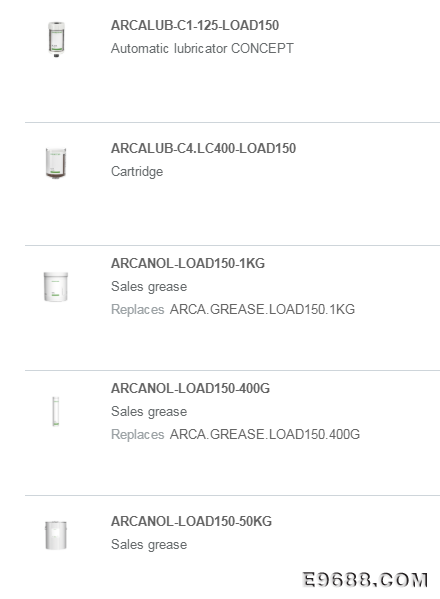Click the 'Automatic lubricator CONCEPT' description
Viewport: 440px width, 599px height.
coord(202,49)
